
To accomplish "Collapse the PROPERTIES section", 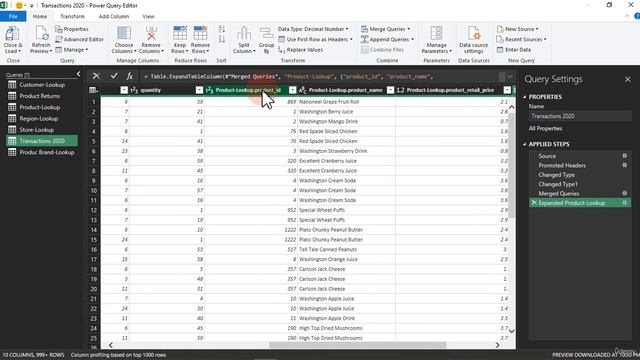I will [x=525, y=97].
